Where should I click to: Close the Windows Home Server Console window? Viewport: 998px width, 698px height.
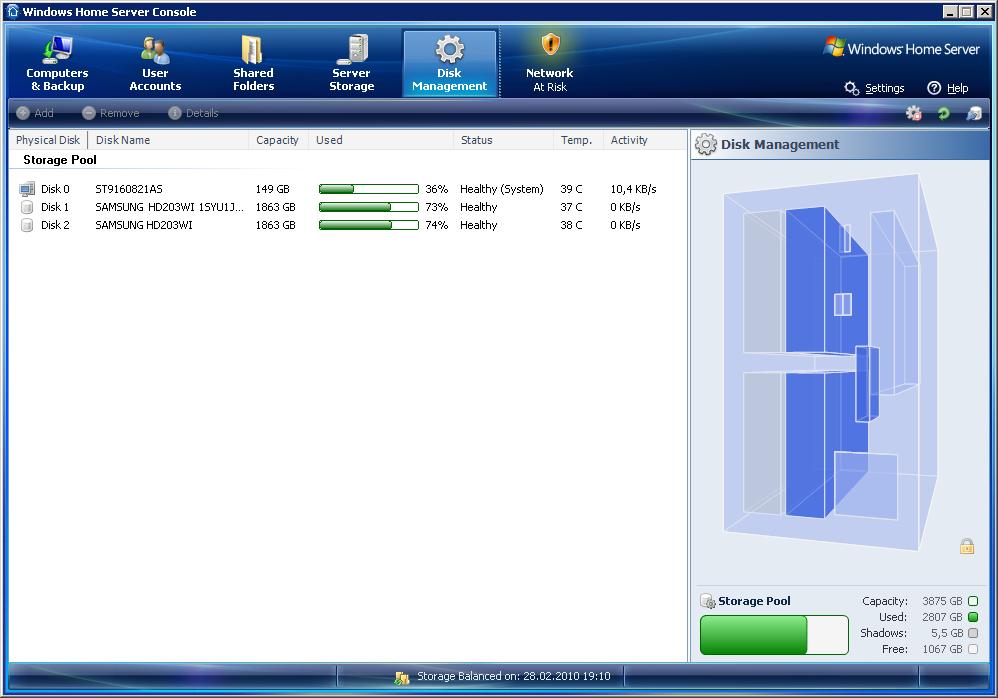pos(983,11)
